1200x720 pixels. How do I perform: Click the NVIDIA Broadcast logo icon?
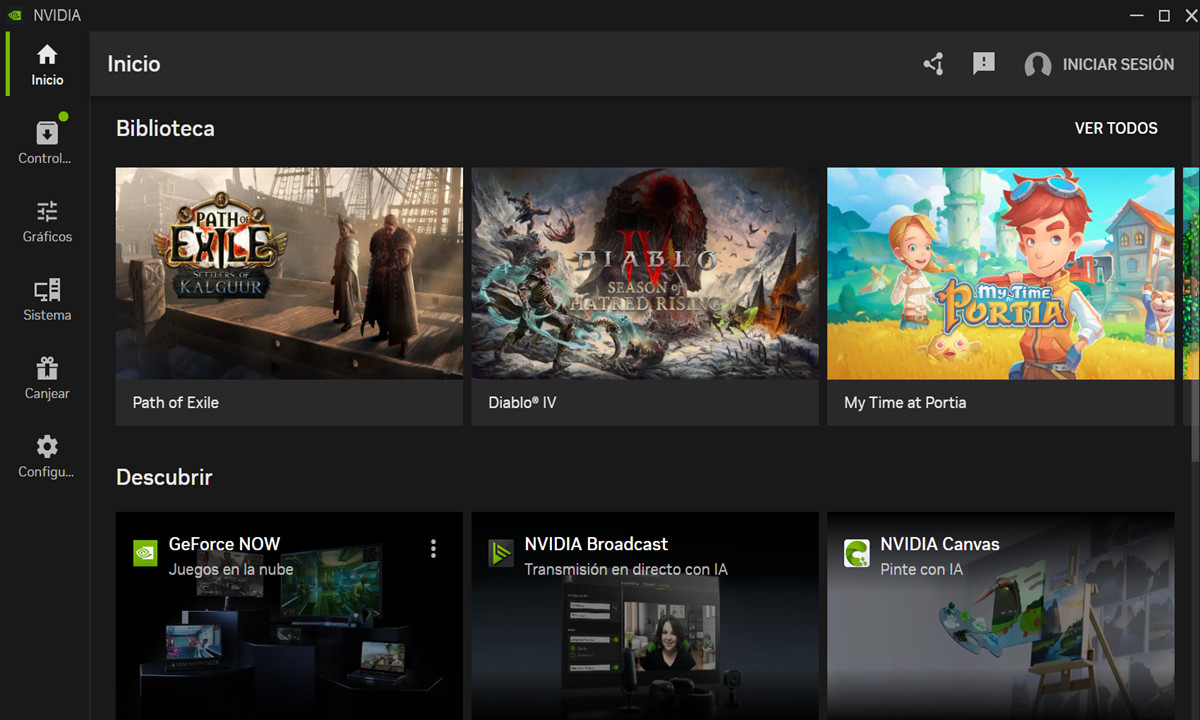pos(500,552)
